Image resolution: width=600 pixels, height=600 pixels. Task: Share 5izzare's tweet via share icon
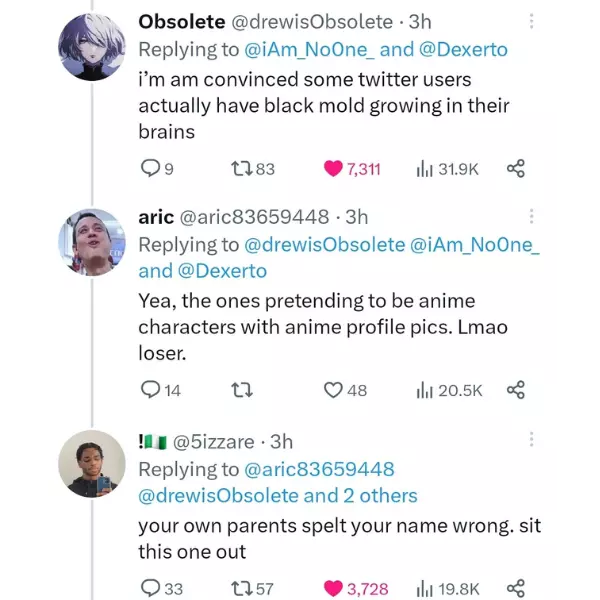pyautogui.click(x=516, y=588)
